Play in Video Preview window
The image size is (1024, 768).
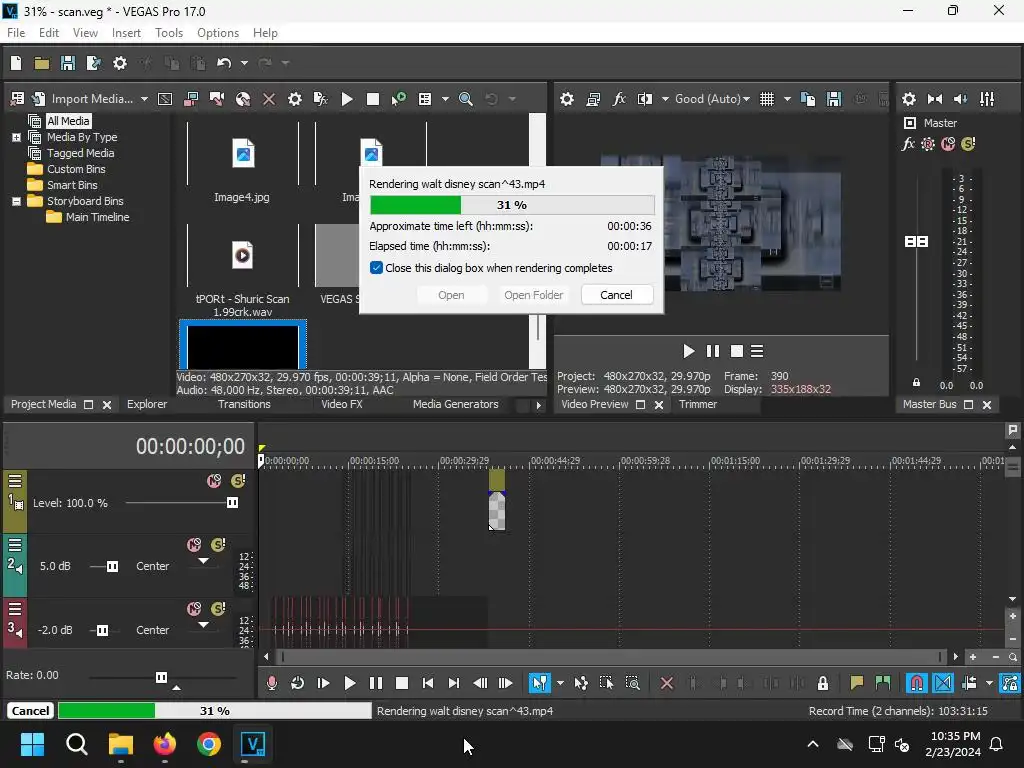coord(688,351)
